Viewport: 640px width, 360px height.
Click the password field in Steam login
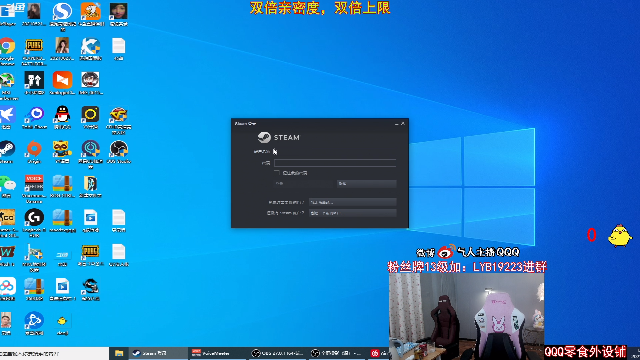(x=335, y=163)
